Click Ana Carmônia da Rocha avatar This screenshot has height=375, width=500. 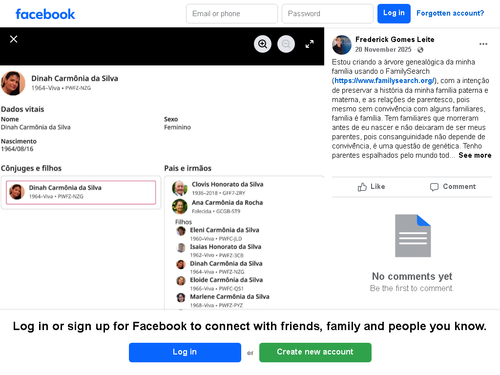point(180,206)
